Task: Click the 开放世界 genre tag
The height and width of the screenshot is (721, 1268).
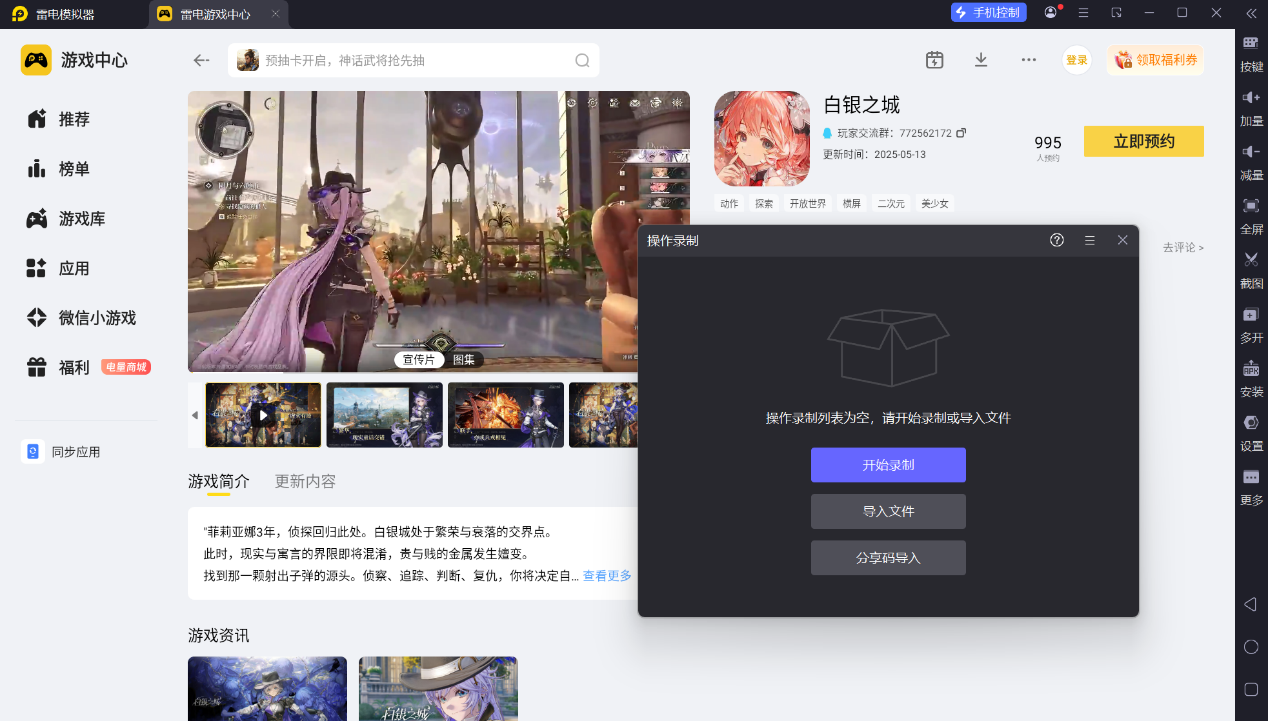Action: [x=808, y=203]
